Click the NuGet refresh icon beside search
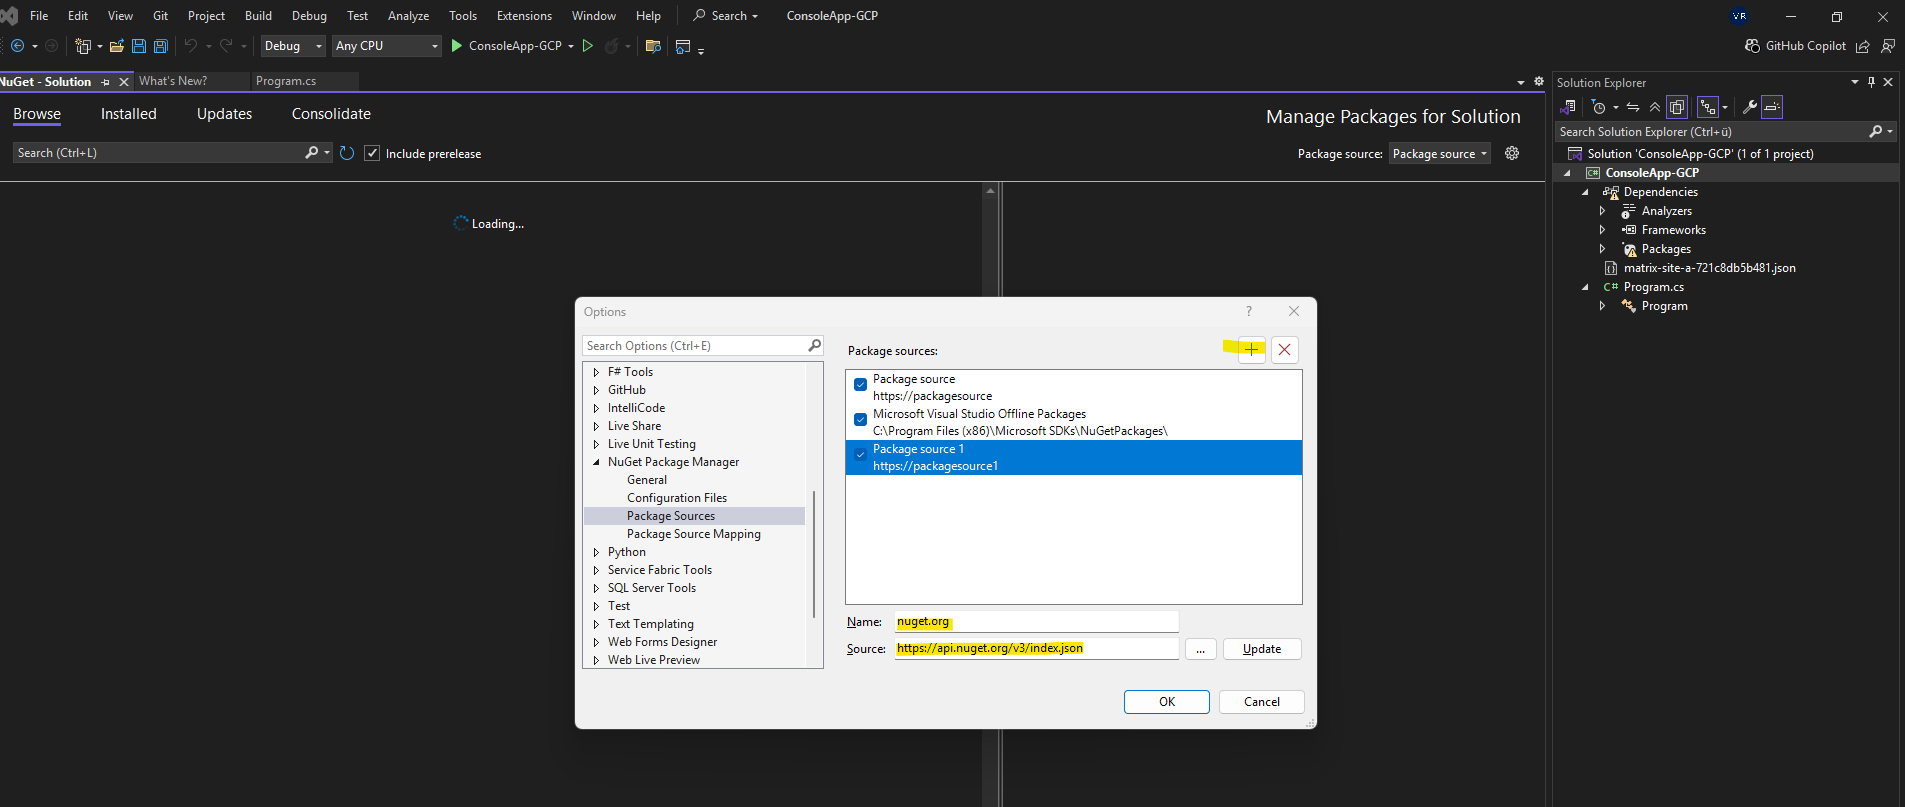This screenshot has height=807, width=1905. pos(347,153)
